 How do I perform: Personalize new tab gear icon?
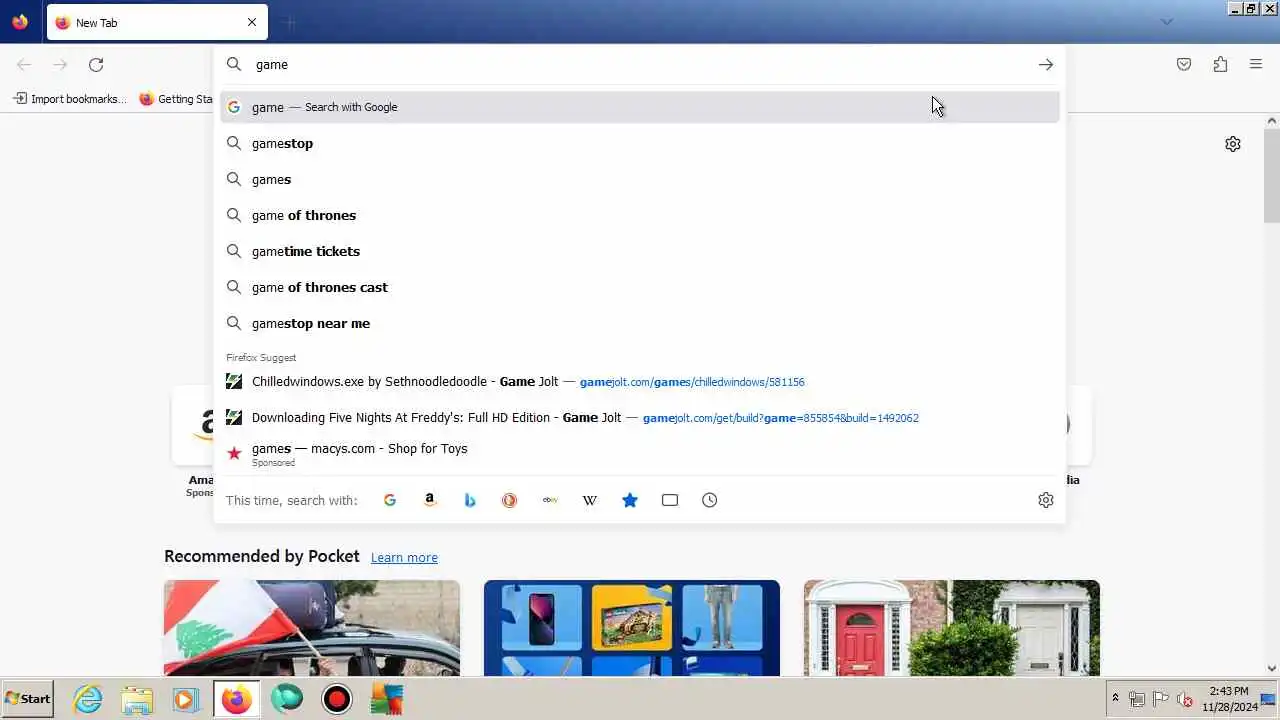[1233, 144]
